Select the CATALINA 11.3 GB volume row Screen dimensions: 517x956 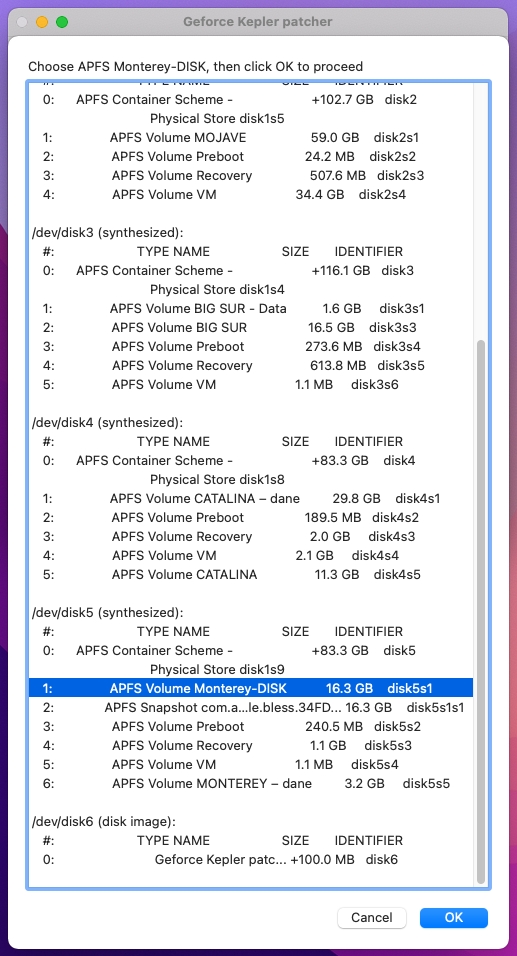251,574
